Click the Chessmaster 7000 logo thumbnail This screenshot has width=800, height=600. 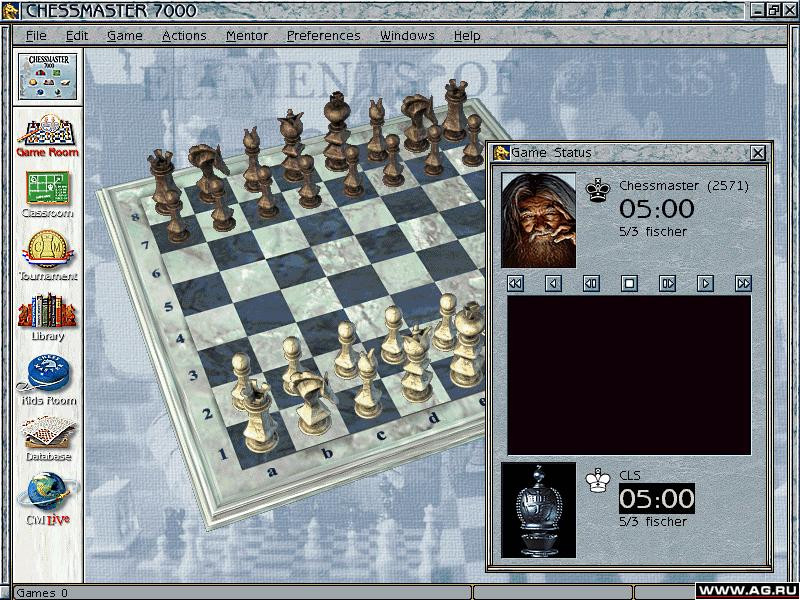click(x=47, y=76)
